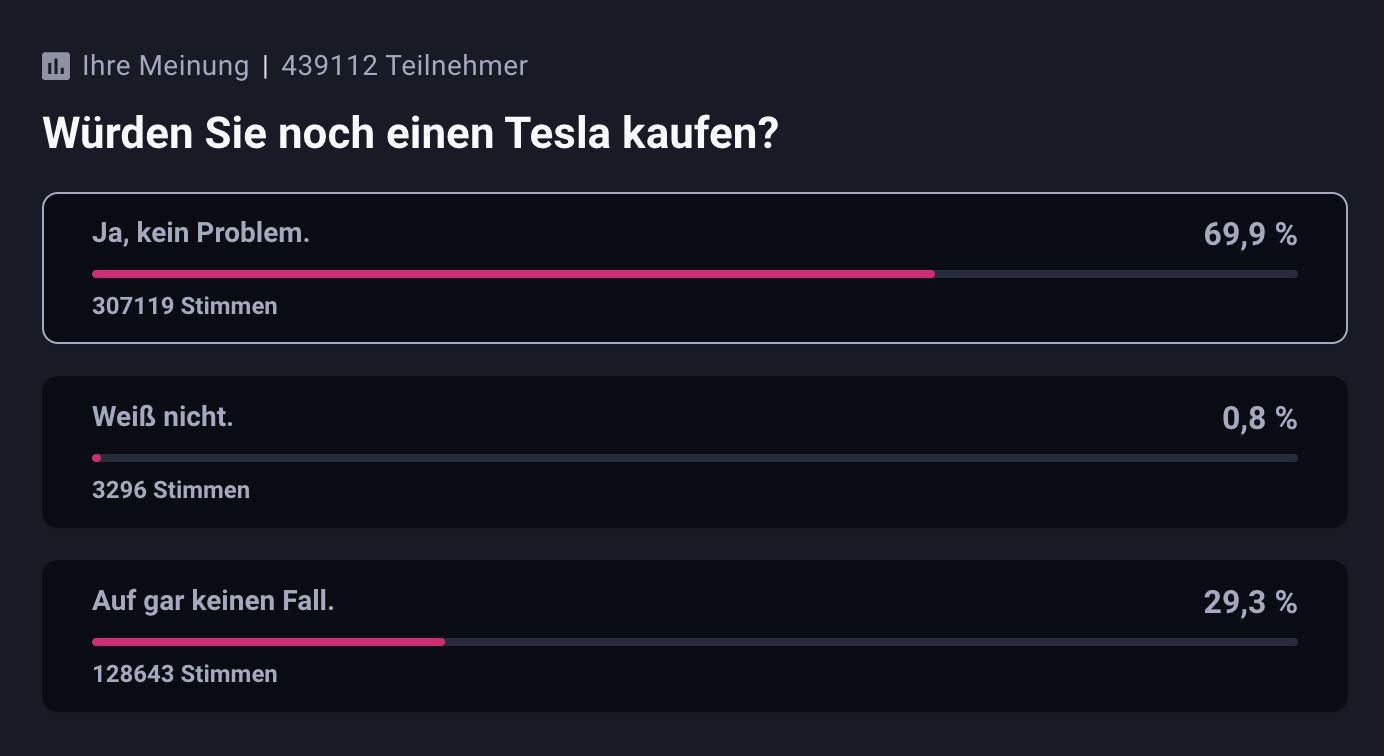Click the poll chart icon beside Ihre Meinung
The image size is (1384, 756).
click(56, 66)
